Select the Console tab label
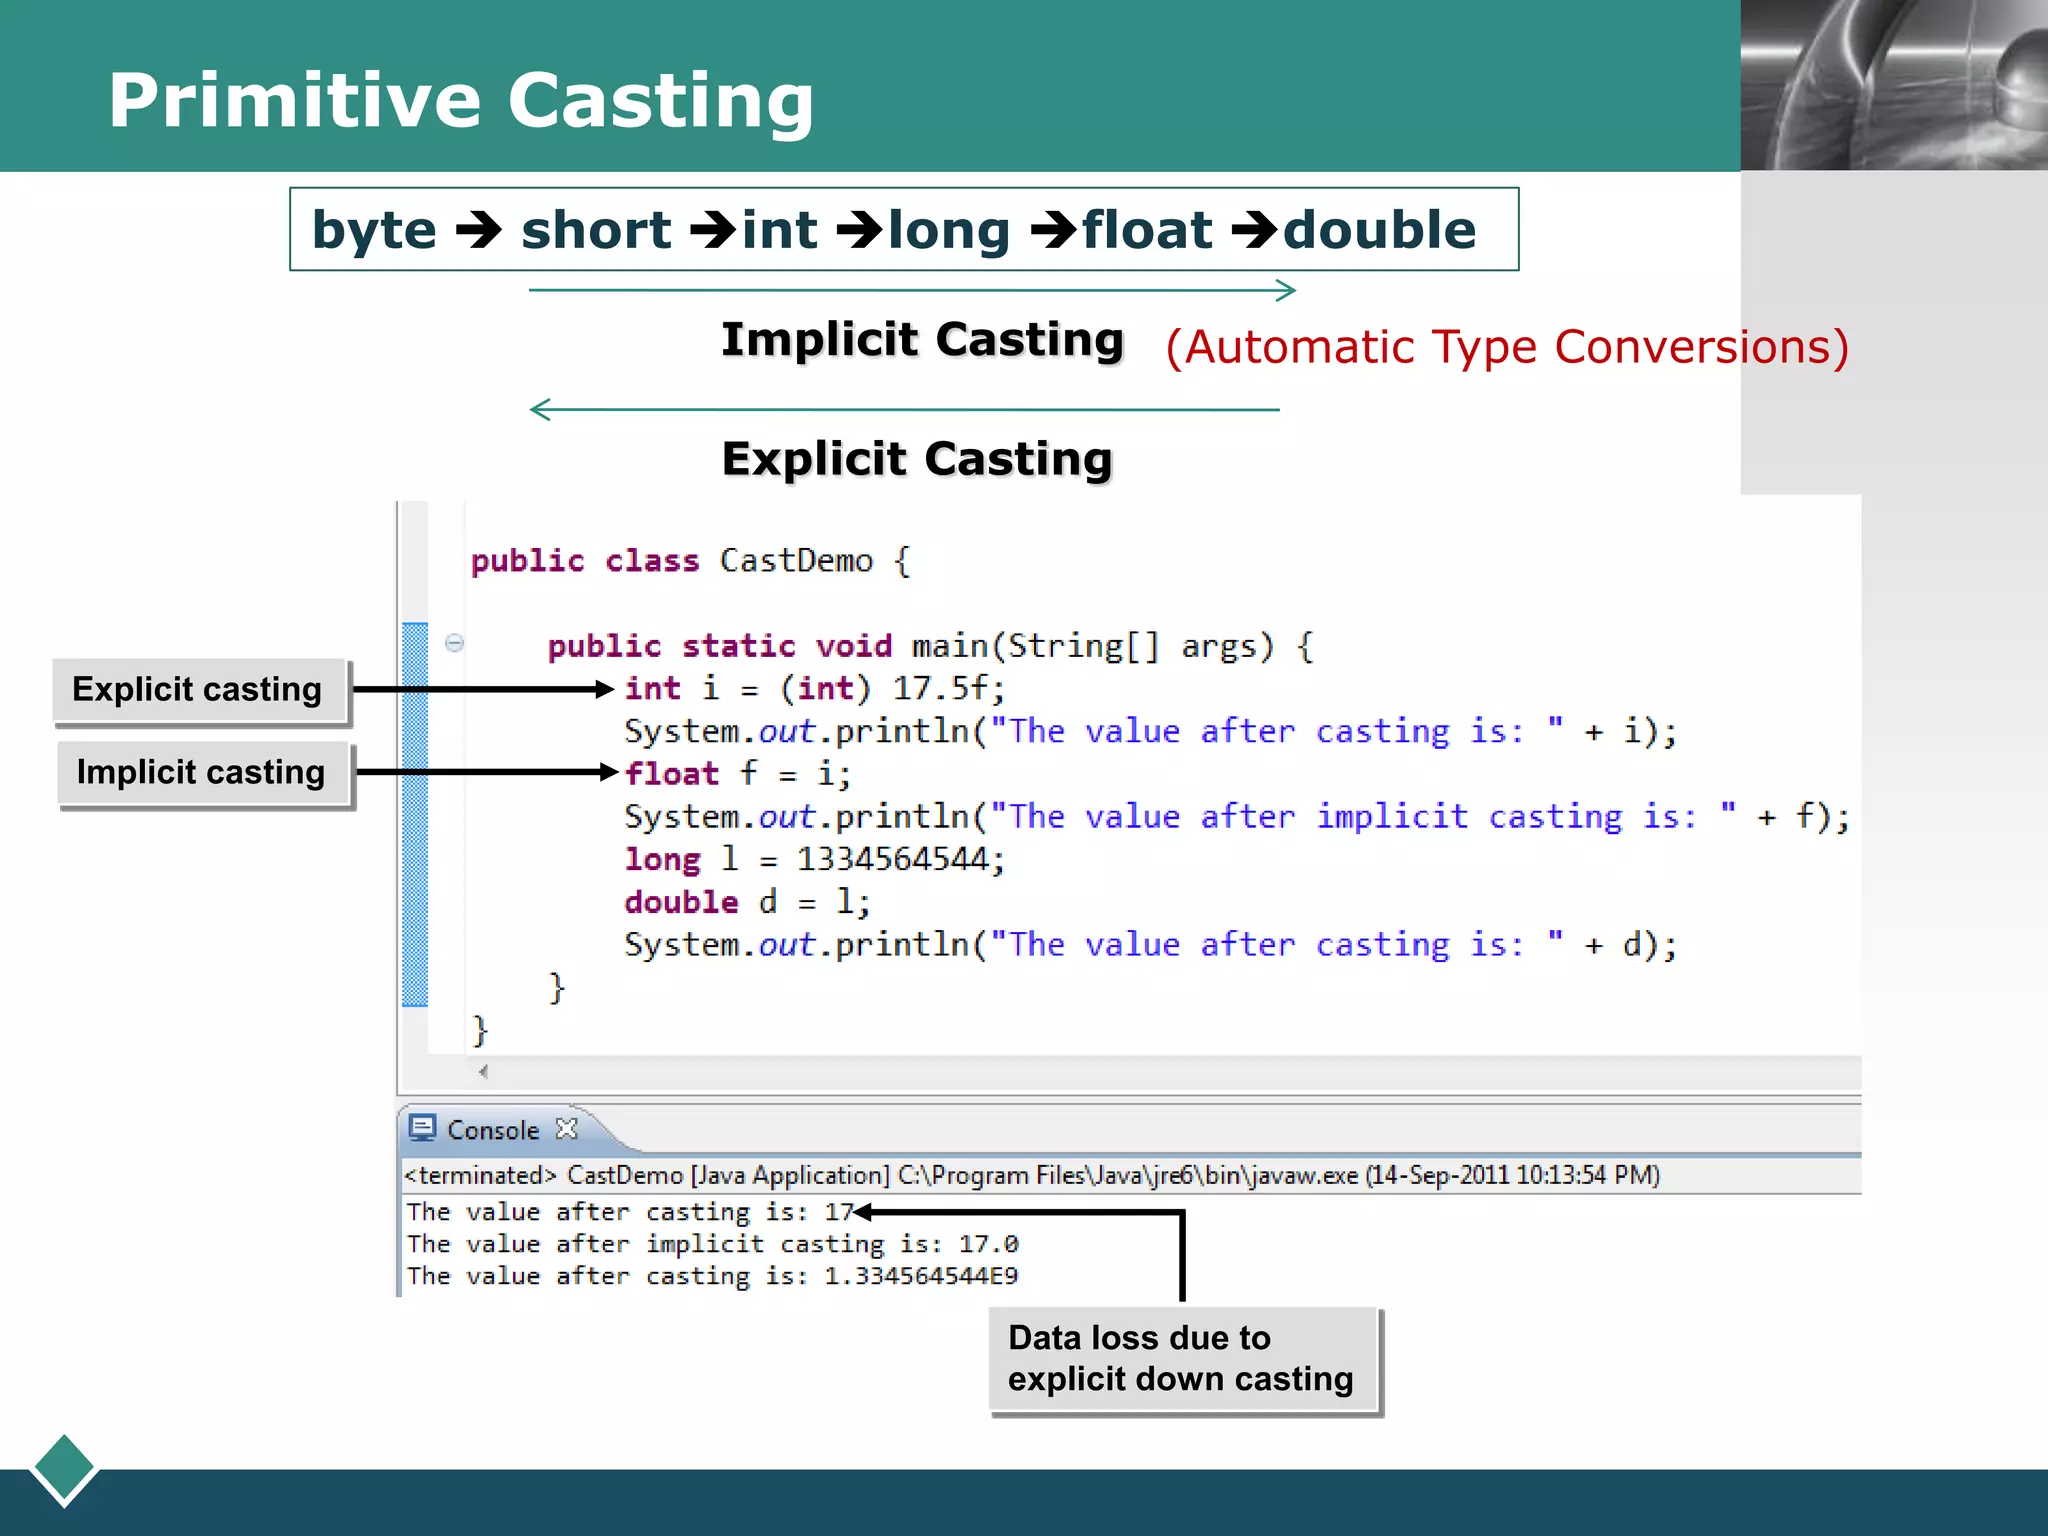Viewport: 2048px width, 1536px height. click(492, 1130)
